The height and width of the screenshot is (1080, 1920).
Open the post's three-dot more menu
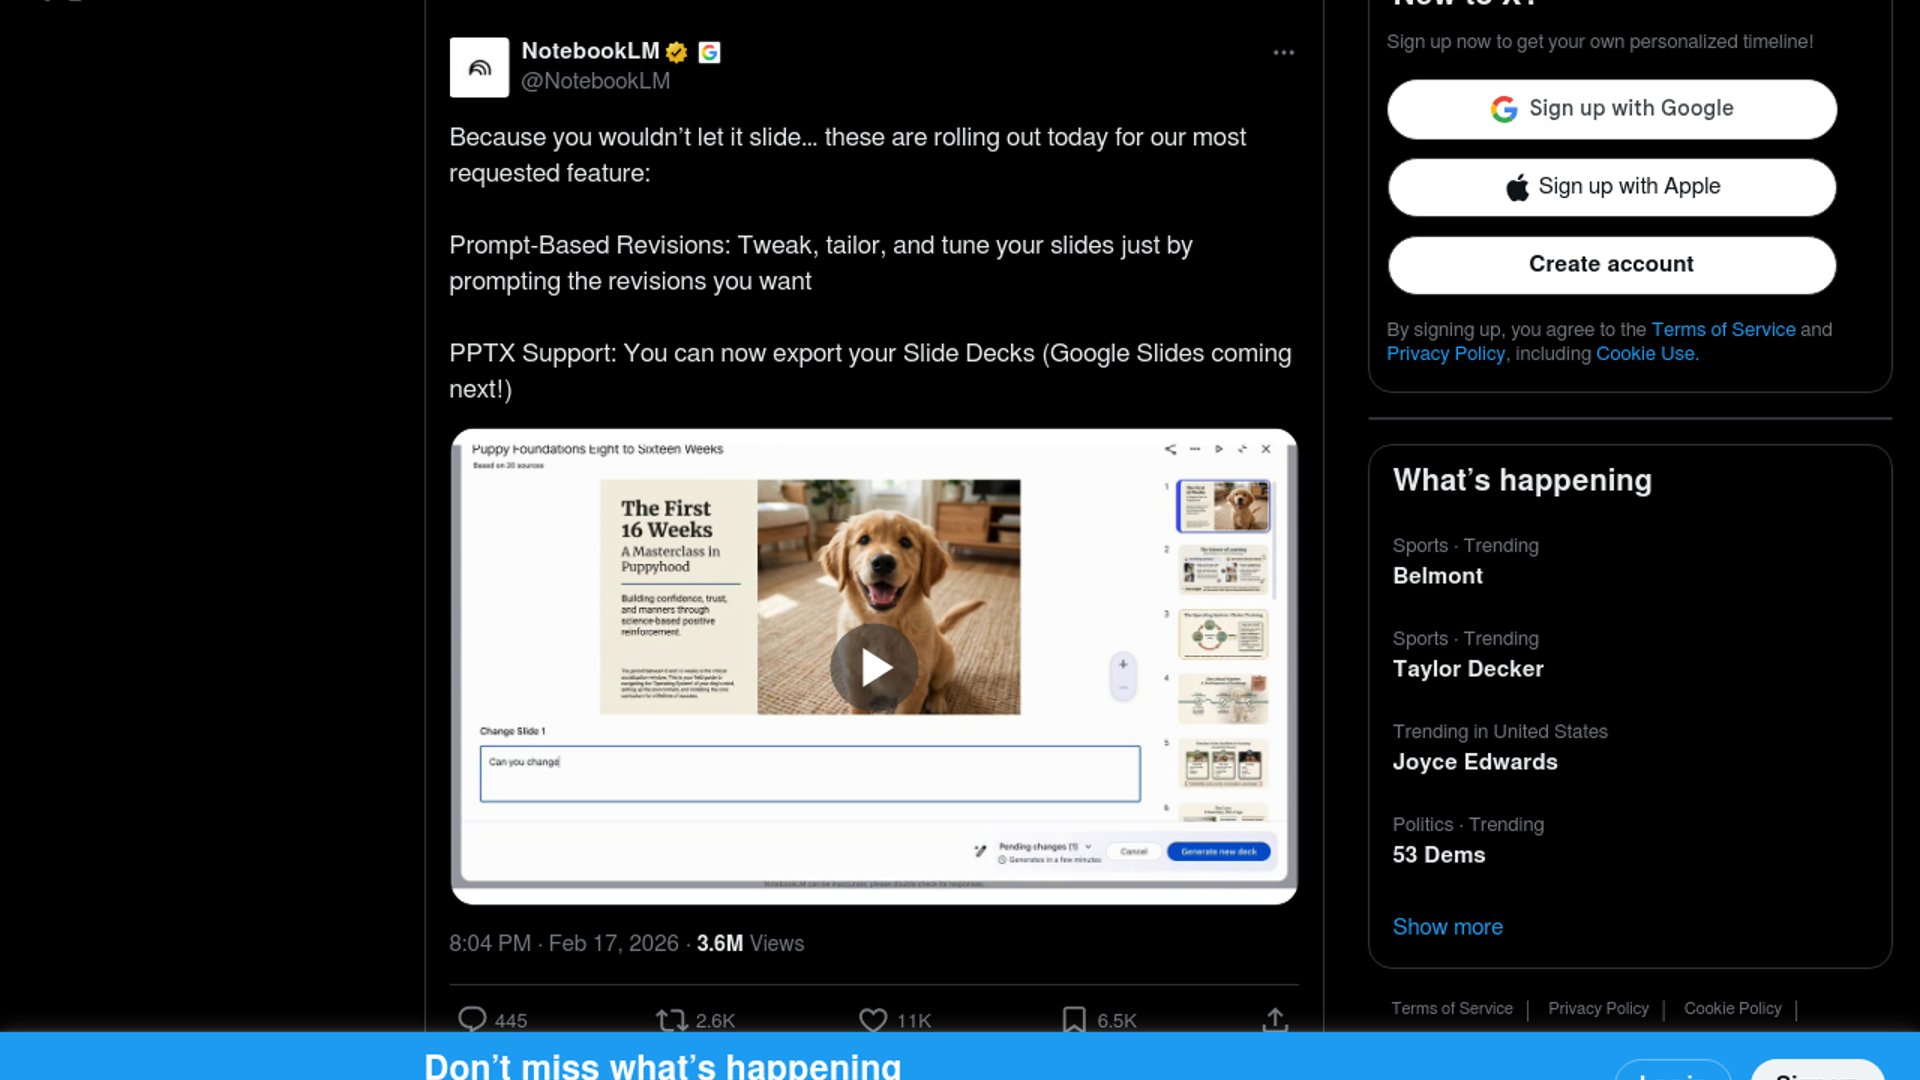point(1283,52)
